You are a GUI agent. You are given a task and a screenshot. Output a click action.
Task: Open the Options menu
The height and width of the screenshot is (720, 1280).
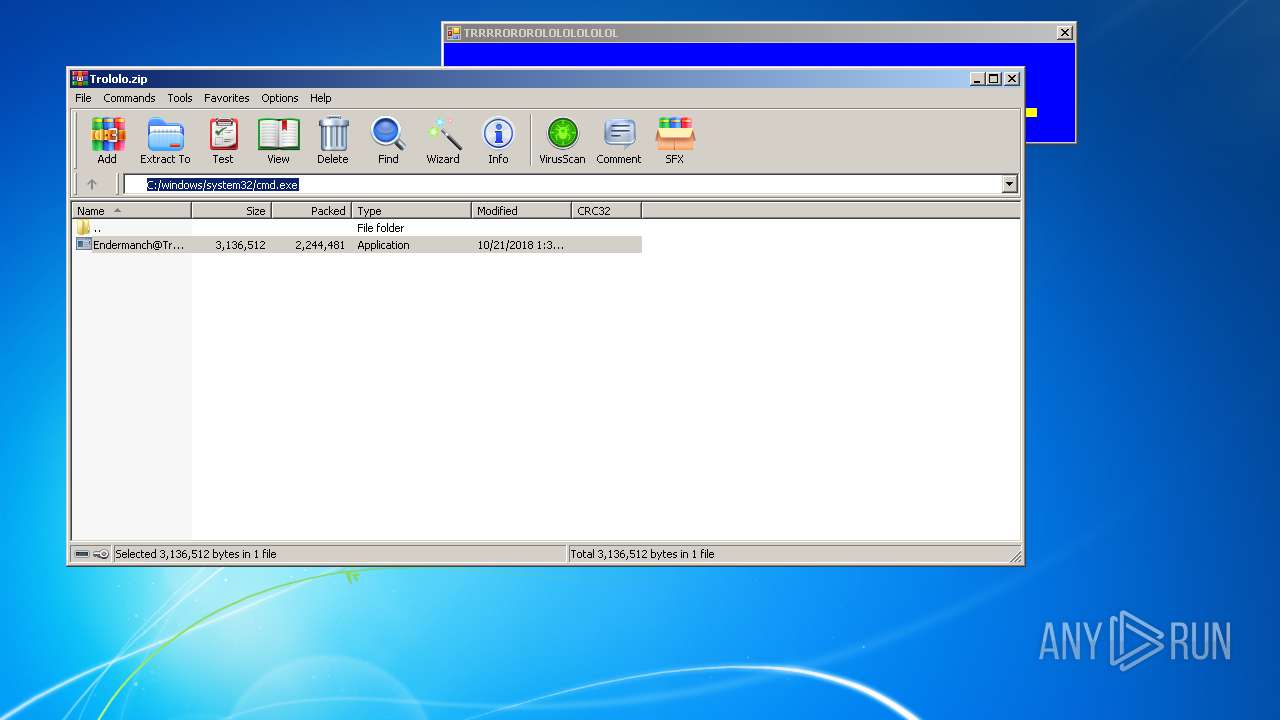pos(280,98)
